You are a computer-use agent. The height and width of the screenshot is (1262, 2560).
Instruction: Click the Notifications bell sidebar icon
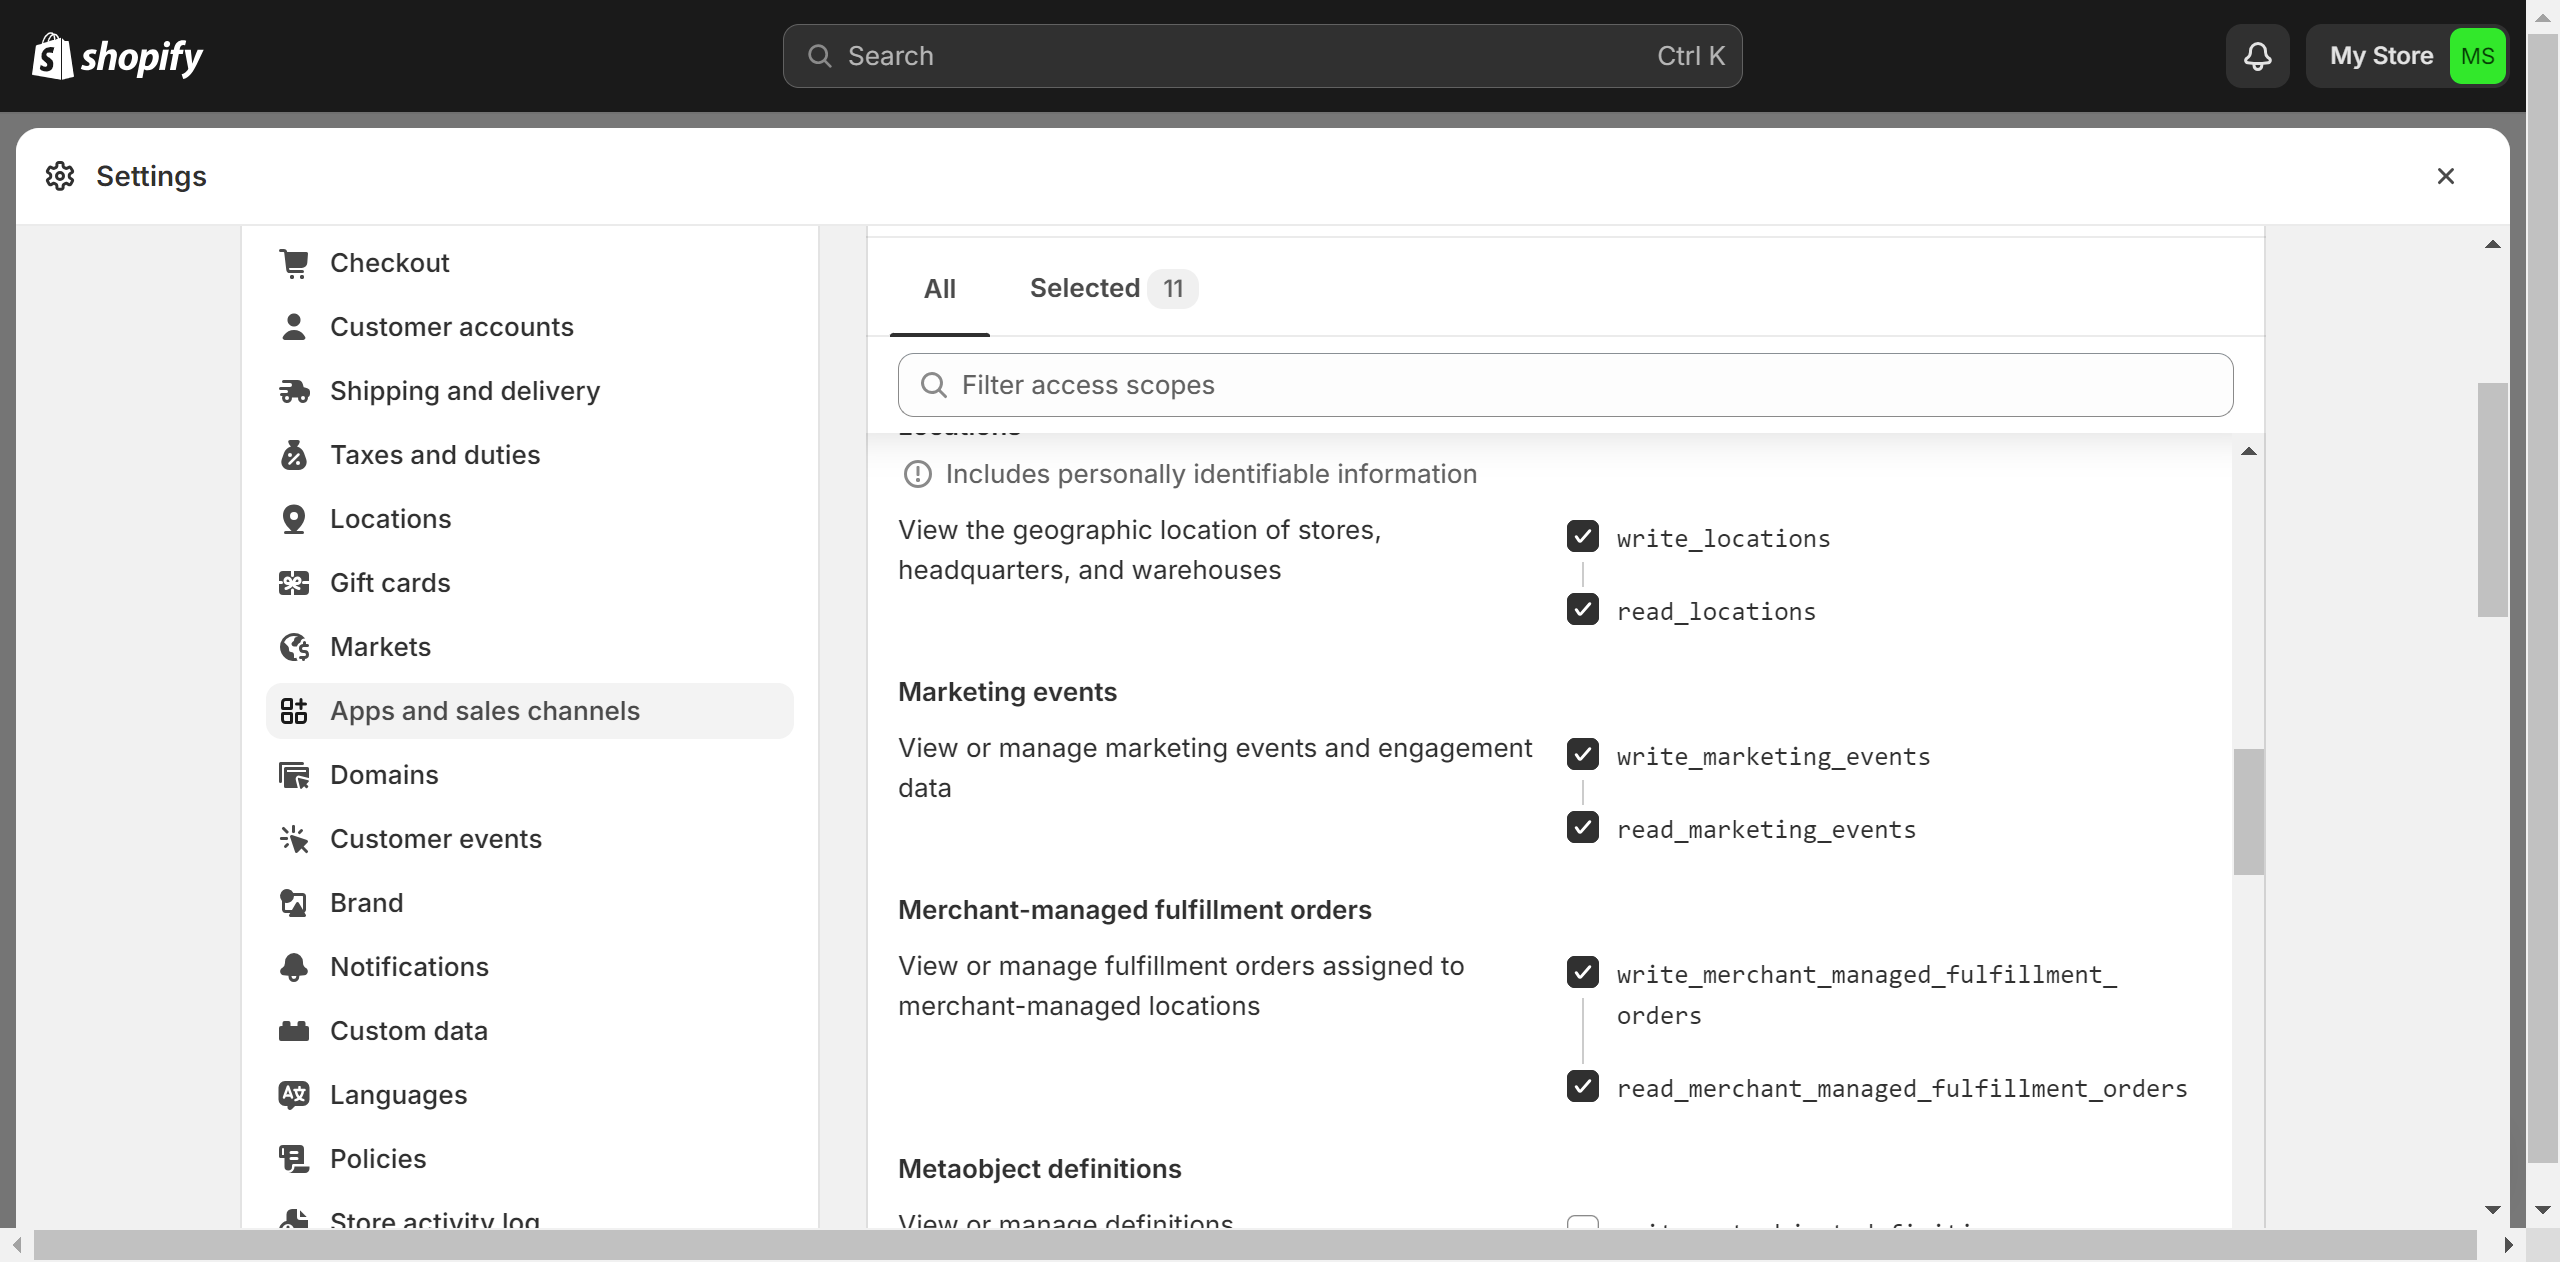(294, 967)
